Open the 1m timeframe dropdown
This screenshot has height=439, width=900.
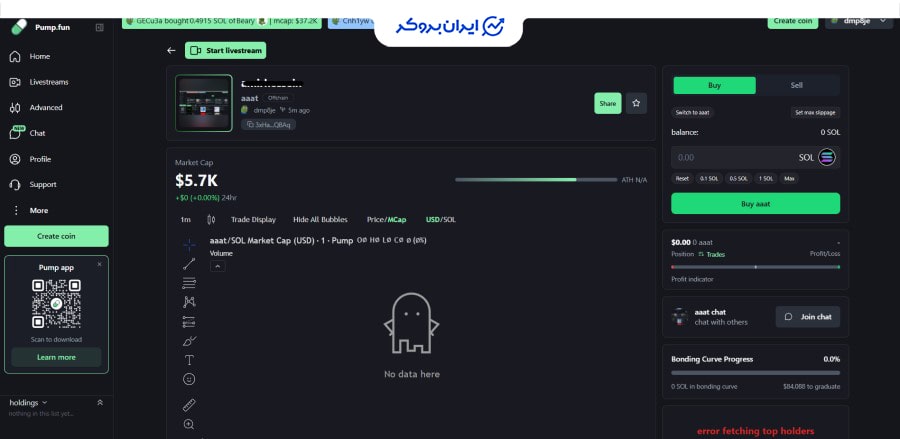pyautogui.click(x=185, y=219)
